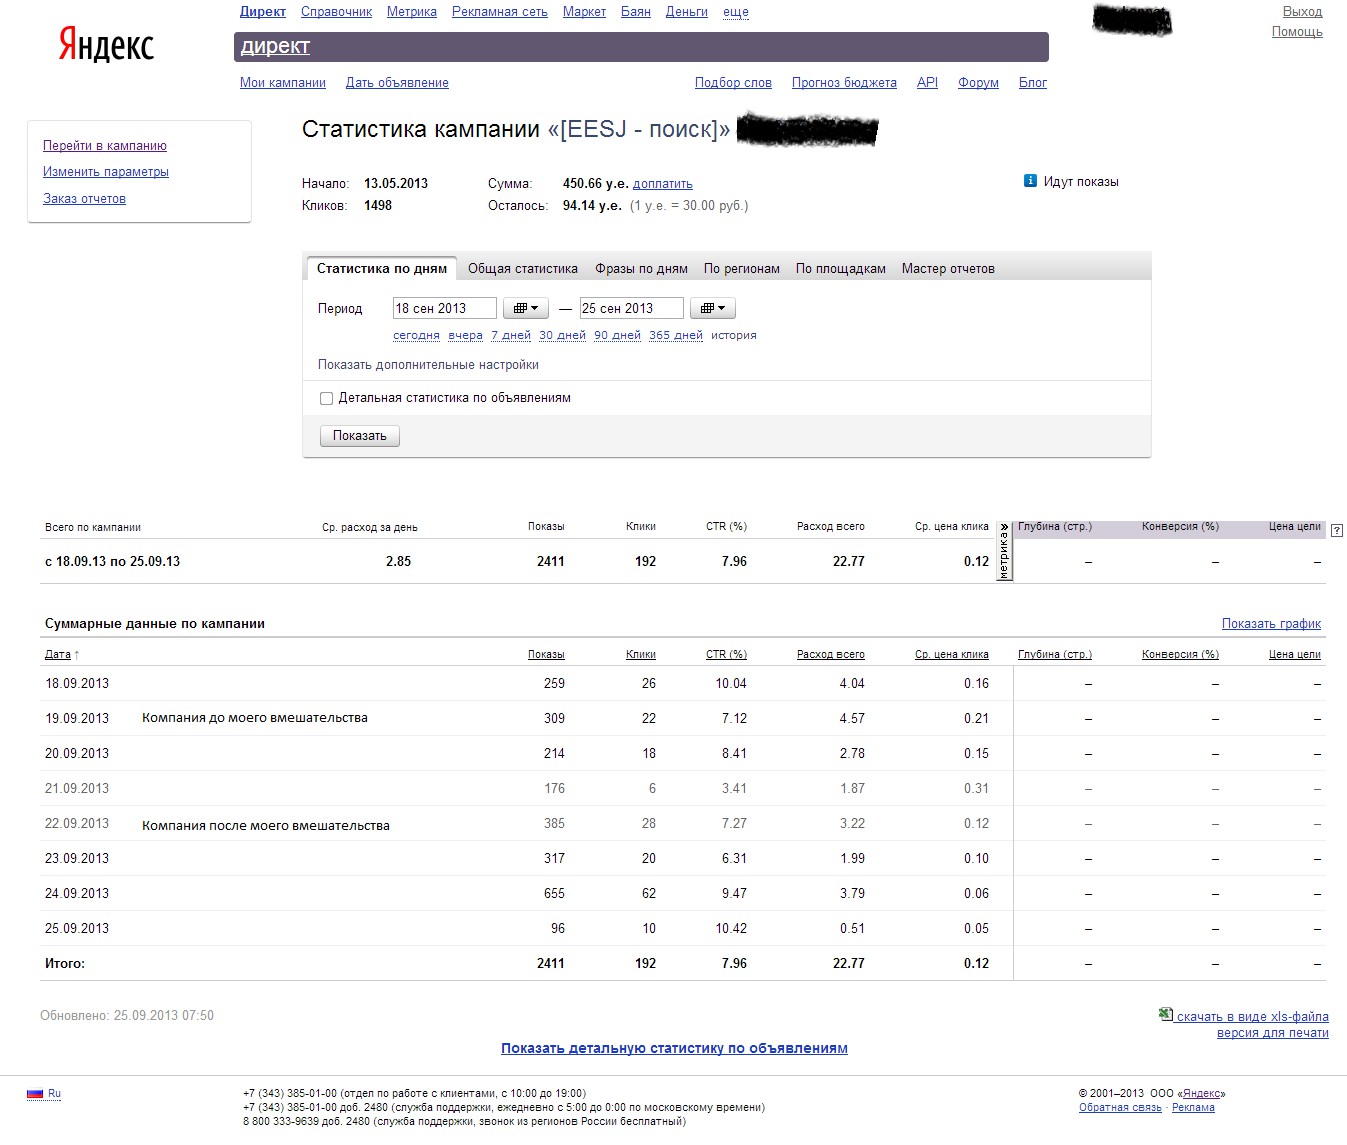This screenshot has height=1145, width=1347.
Task: Download statistics as xls file link
Action: 1253,1017
